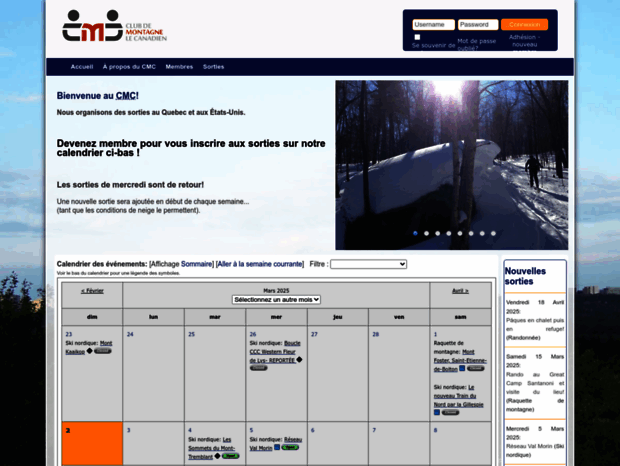Select the first slideshow dot indicator

coord(415,234)
